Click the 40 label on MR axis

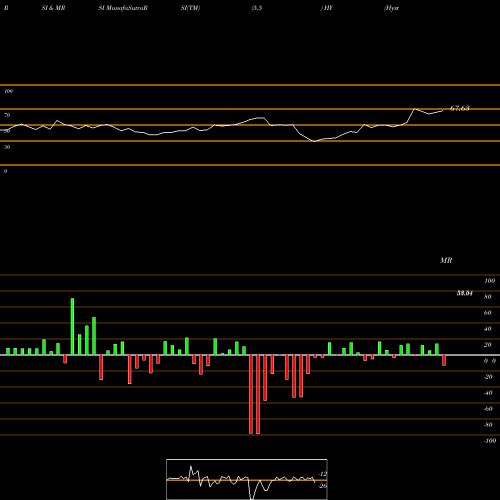(488, 329)
